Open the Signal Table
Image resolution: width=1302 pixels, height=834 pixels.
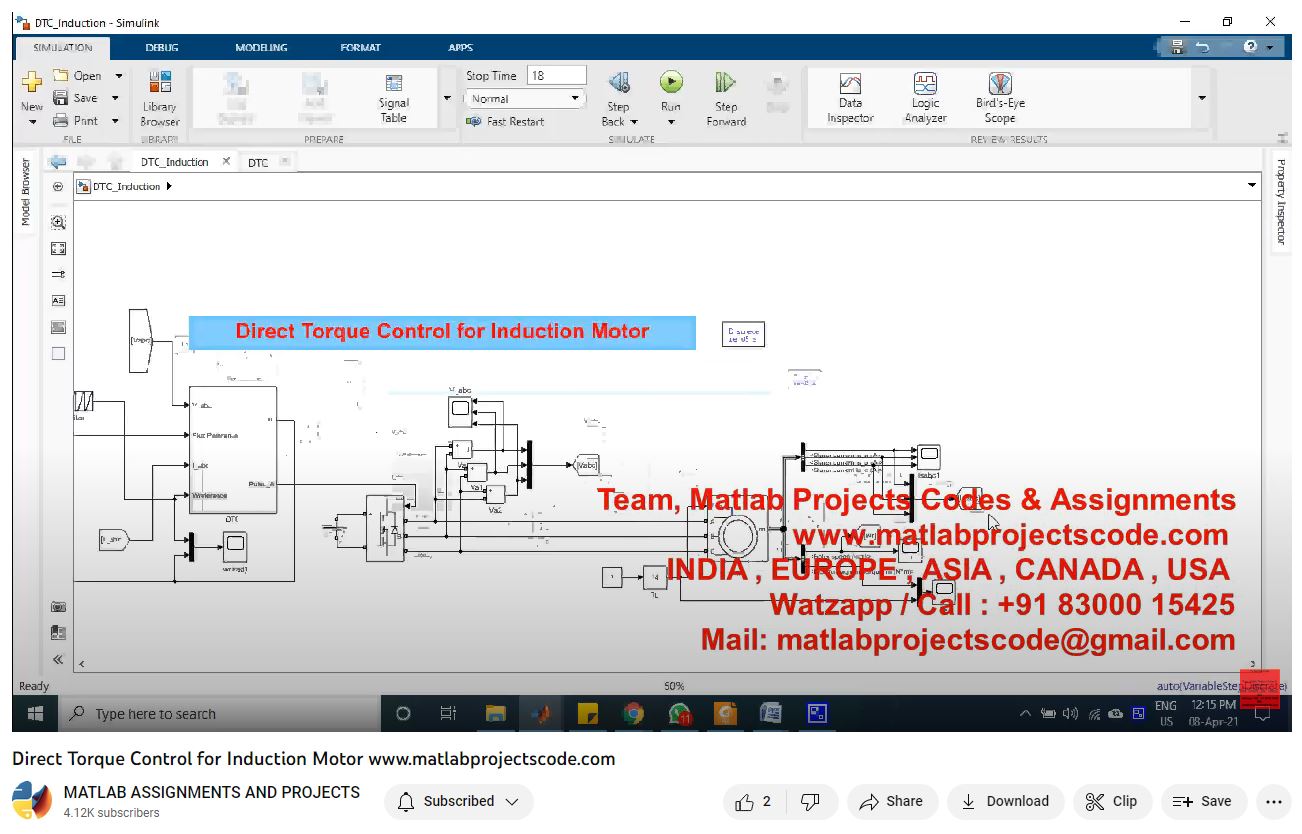pyautogui.click(x=394, y=98)
